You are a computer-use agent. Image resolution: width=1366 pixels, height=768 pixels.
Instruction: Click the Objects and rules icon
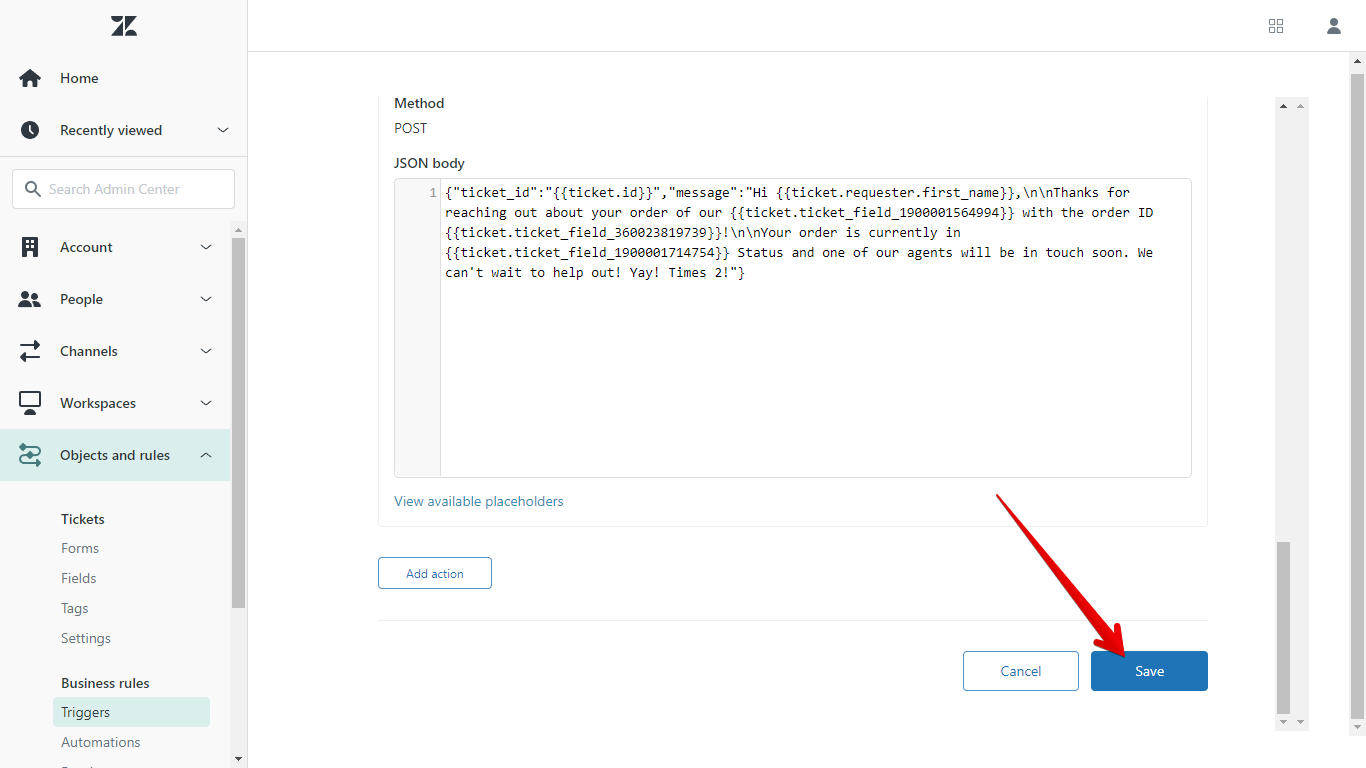(30, 455)
